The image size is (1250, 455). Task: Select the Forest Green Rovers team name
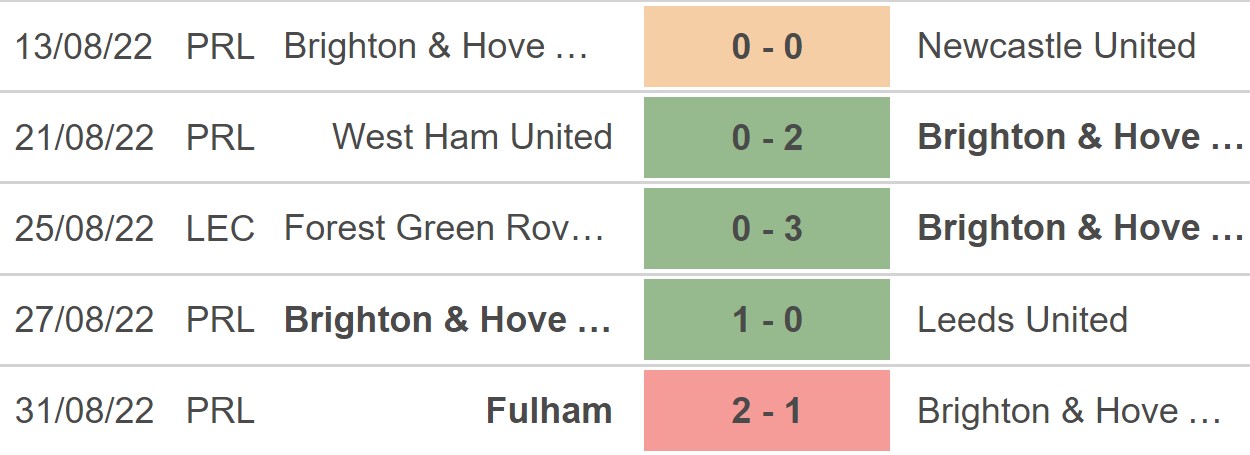click(x=445, y=228)
